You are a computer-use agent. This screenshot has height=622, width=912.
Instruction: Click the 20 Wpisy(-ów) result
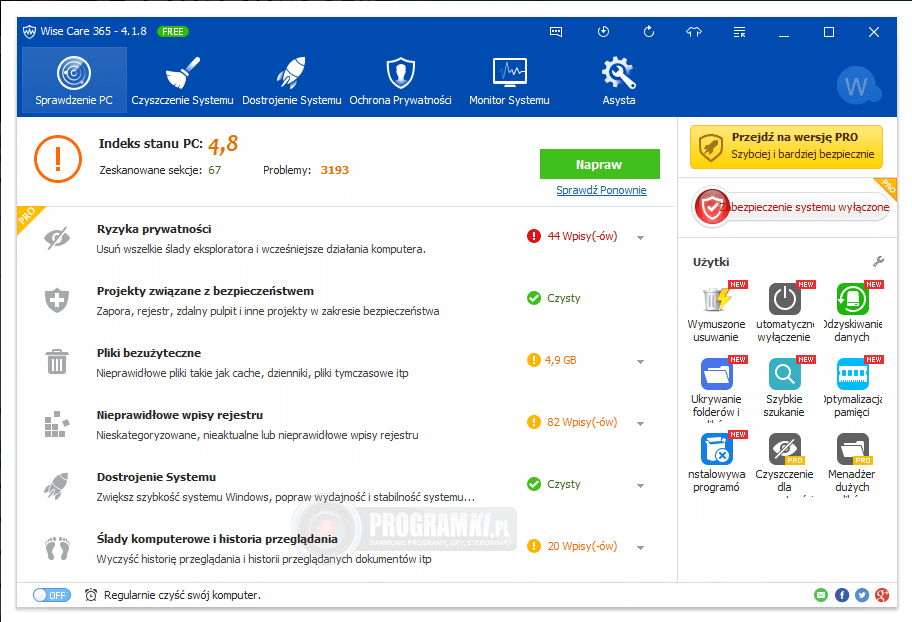coord(582,546)
